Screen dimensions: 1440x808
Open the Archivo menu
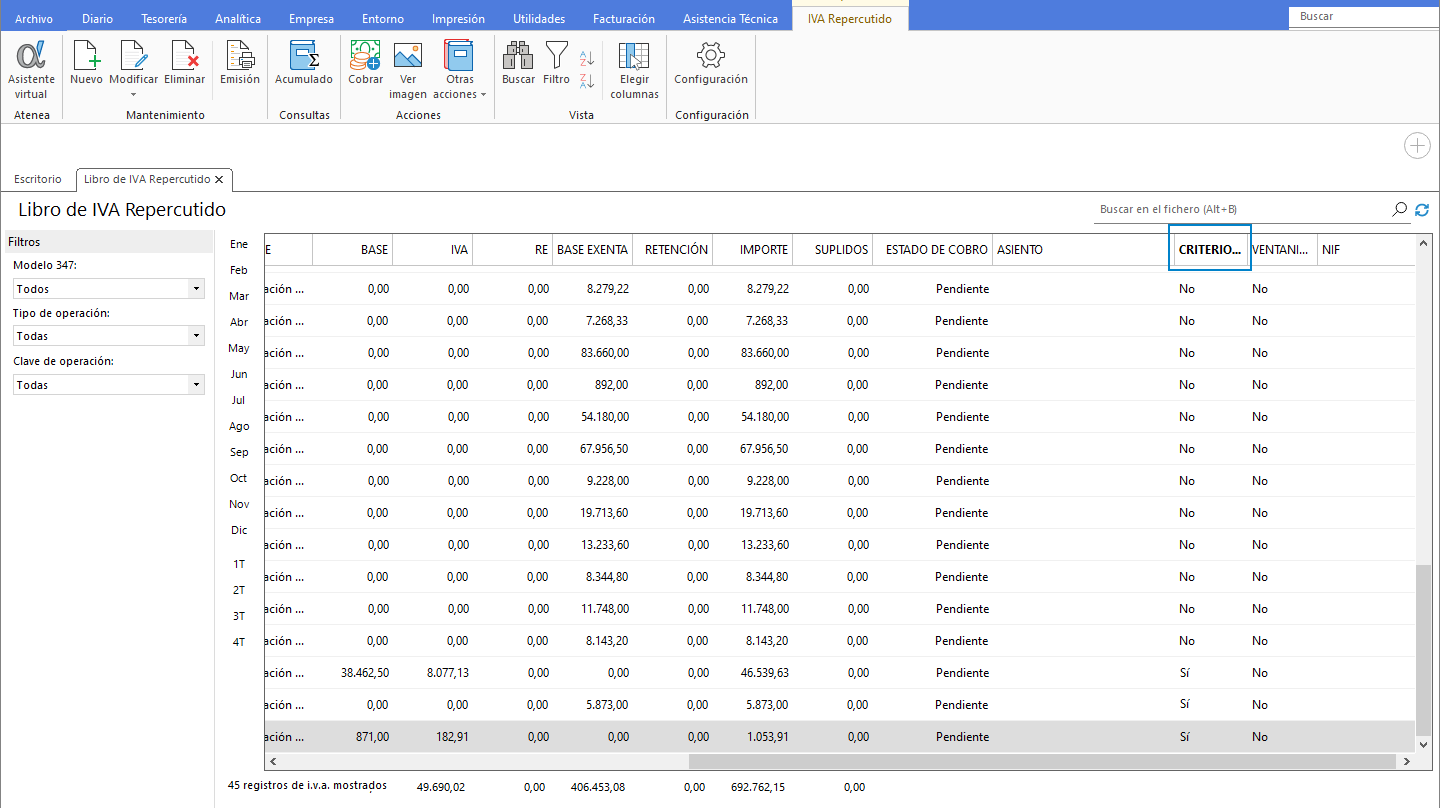pyautogui.click(x=33, y=19)
